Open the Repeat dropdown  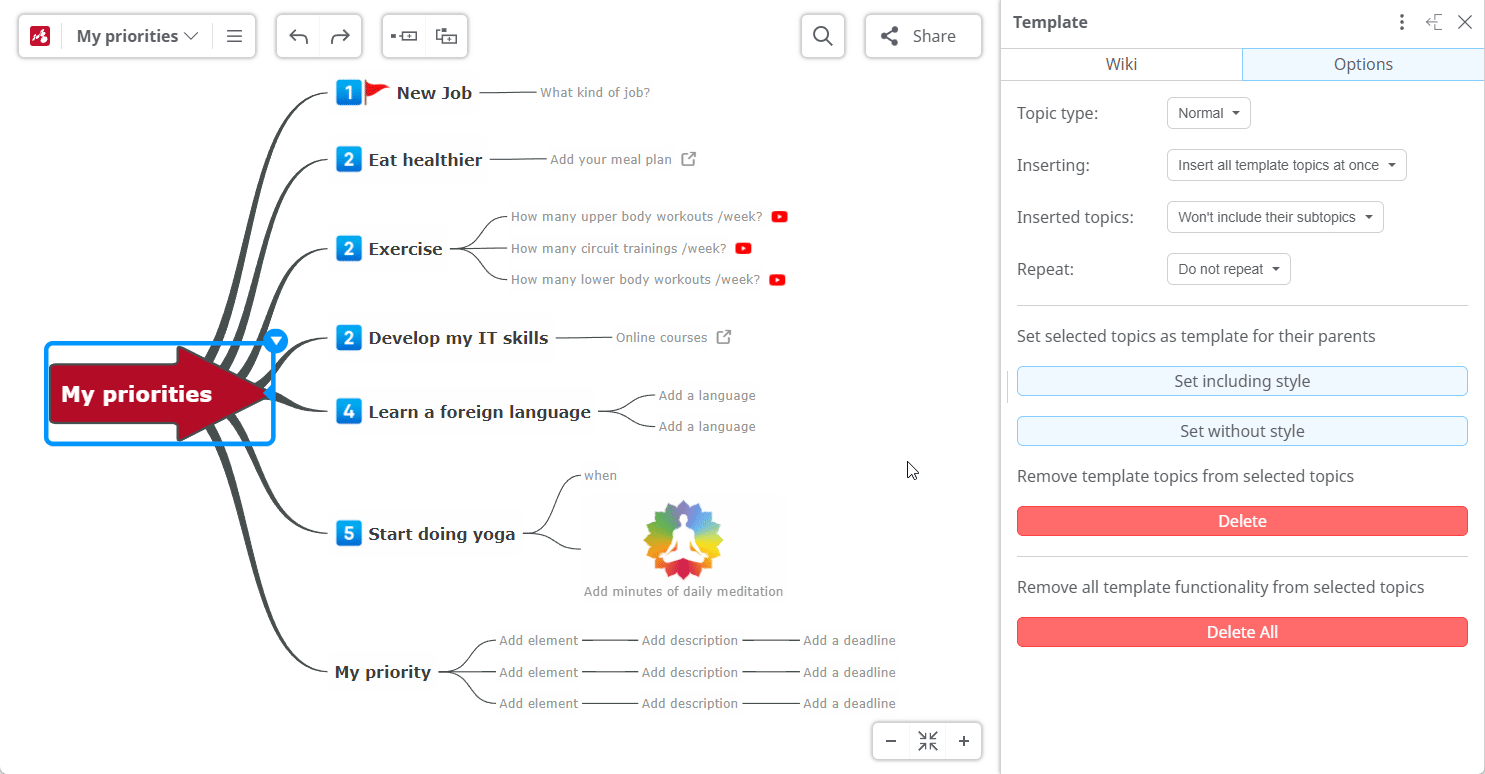[1228, 269]
